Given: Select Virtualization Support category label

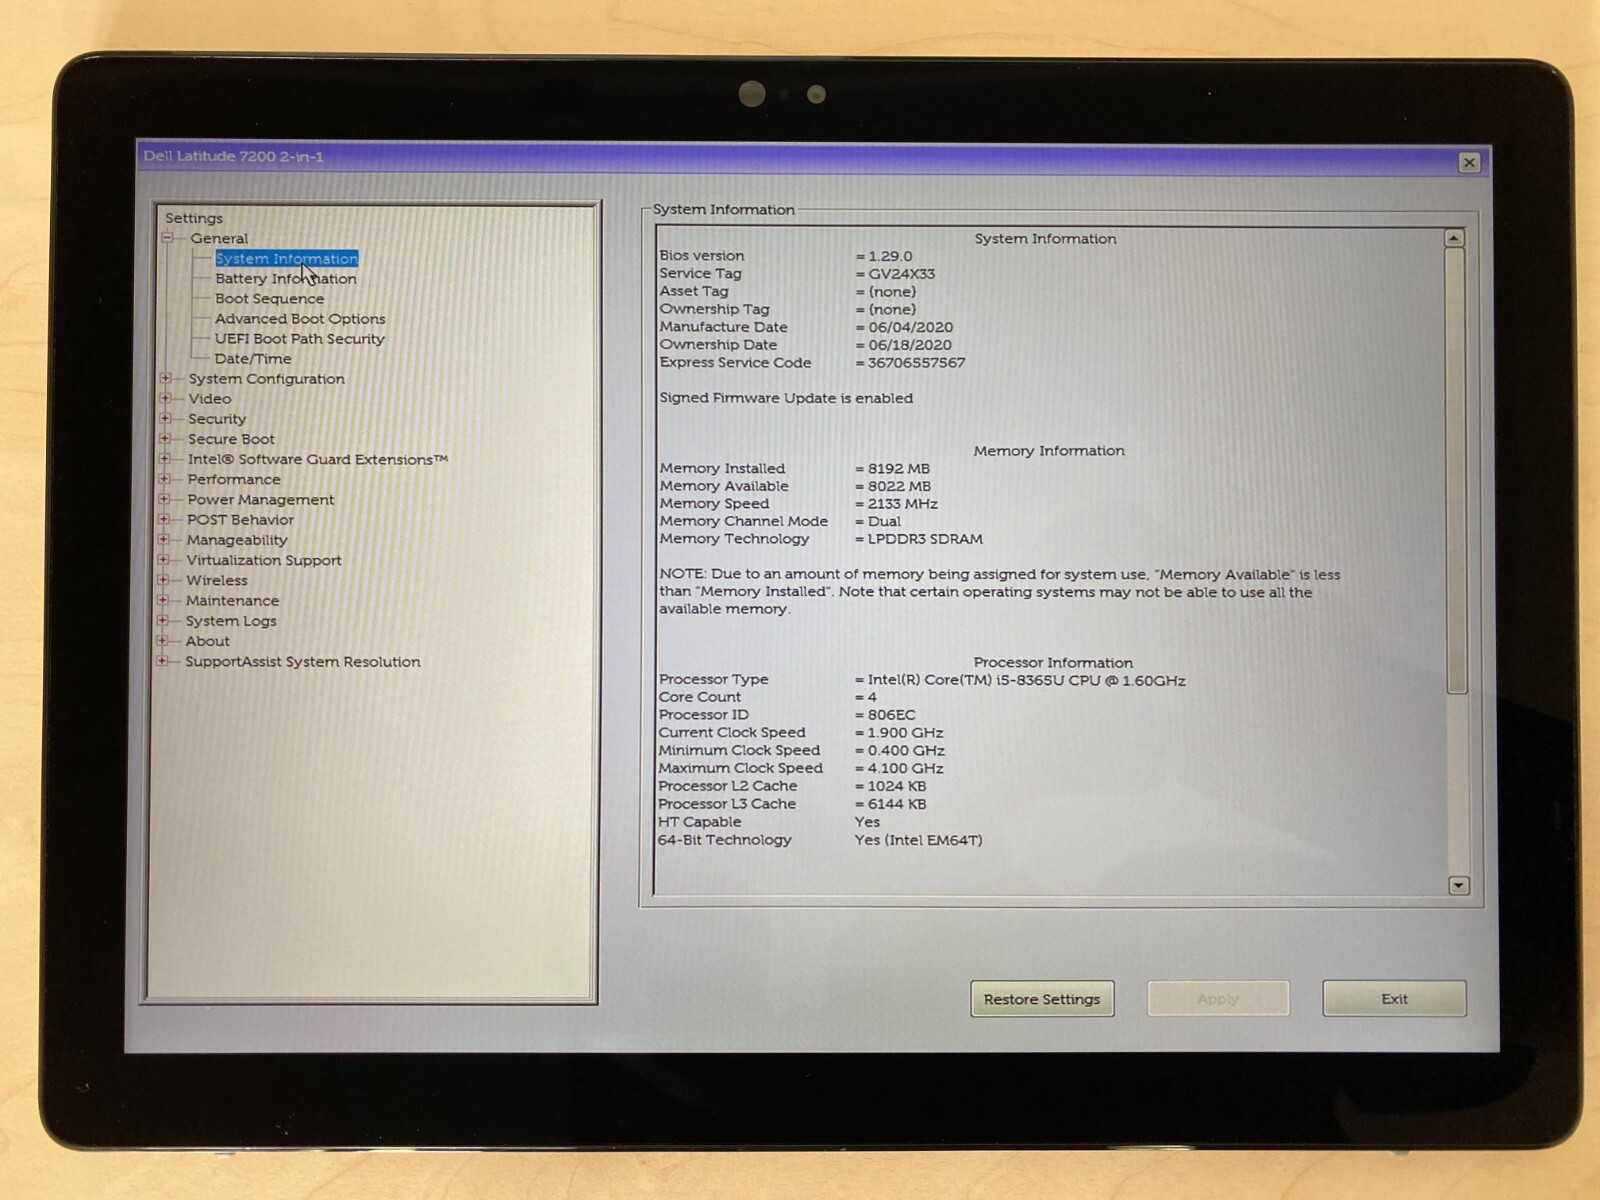Looking at the screenshot, I should click(x=264, y=560).
